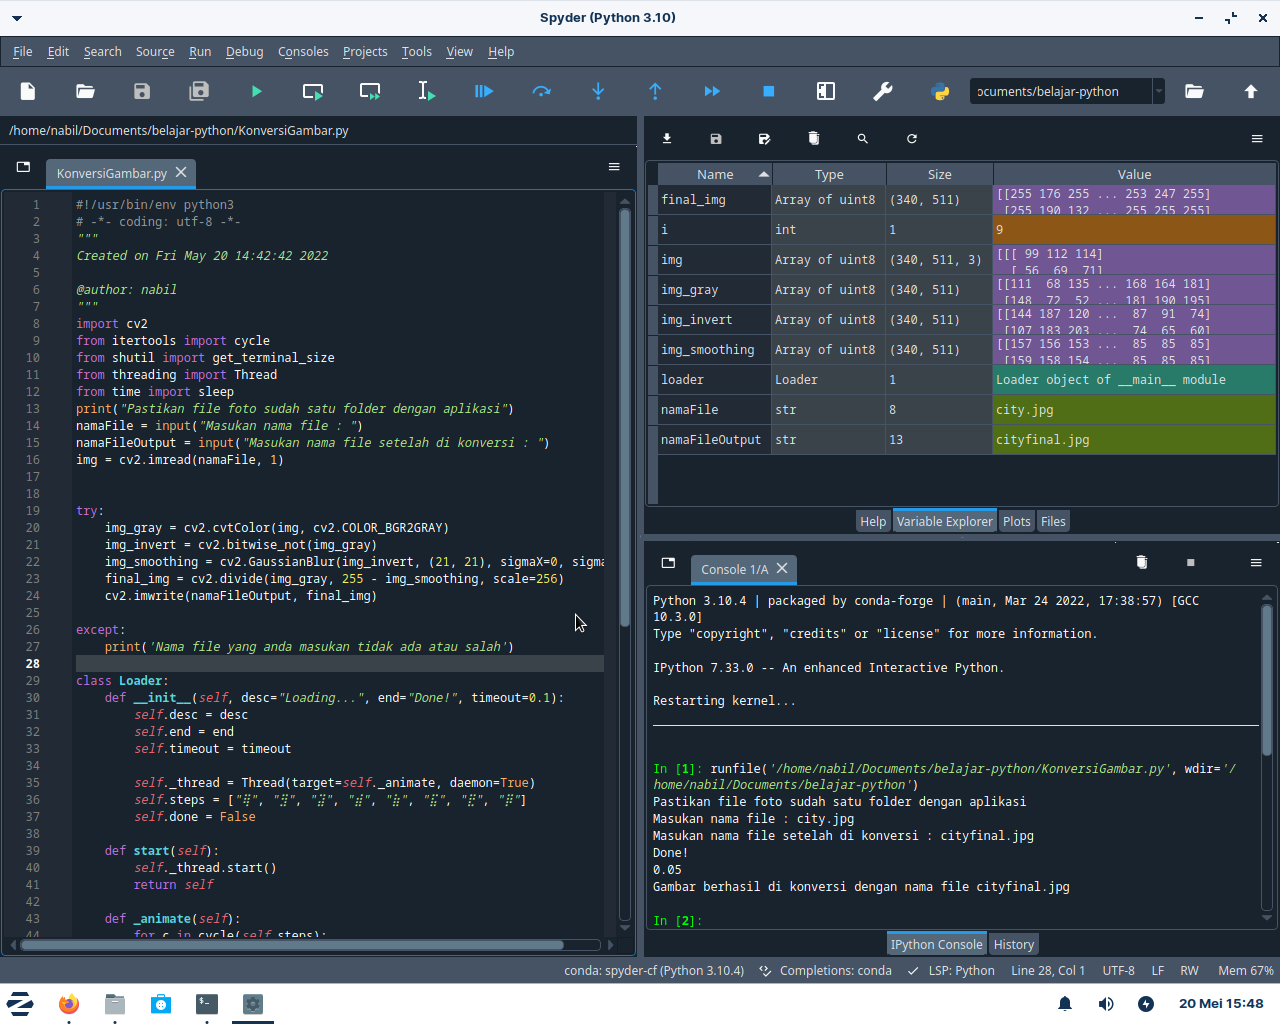Open the working directory dropdown

tap(1158, 91)
